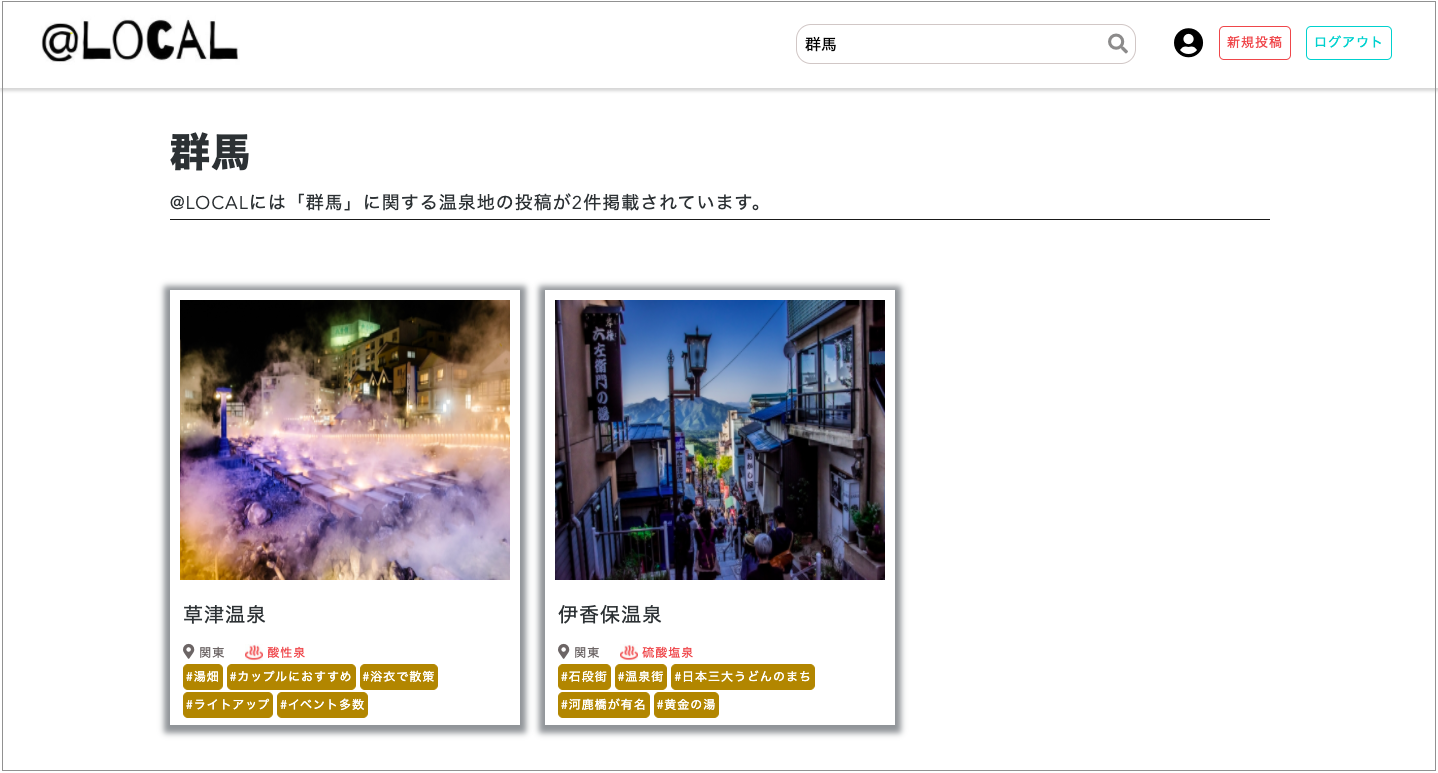Click the ログアウト button
The width and height of the screenshot is (1438, 773).
coord(1348,42)
